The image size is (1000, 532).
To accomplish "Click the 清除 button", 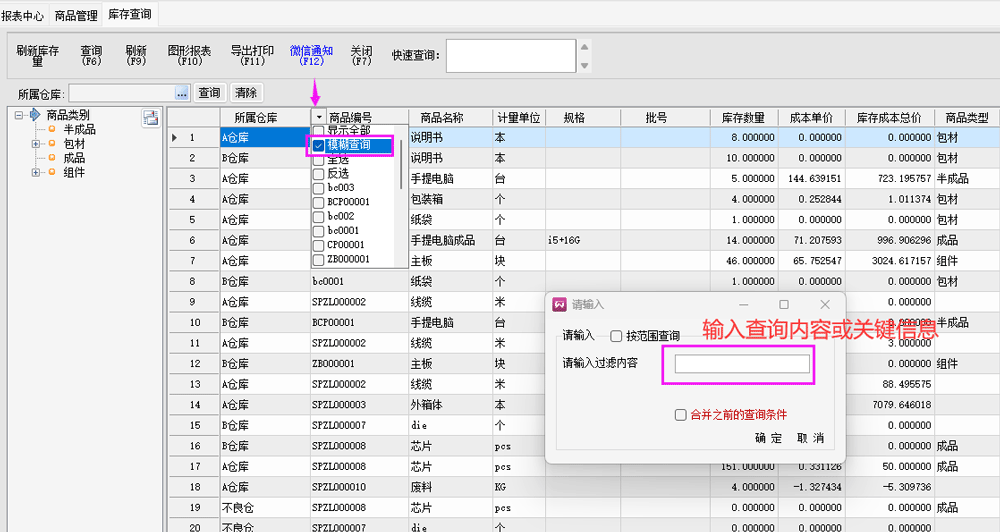I will pyautogui.click(x=246, y=92).
